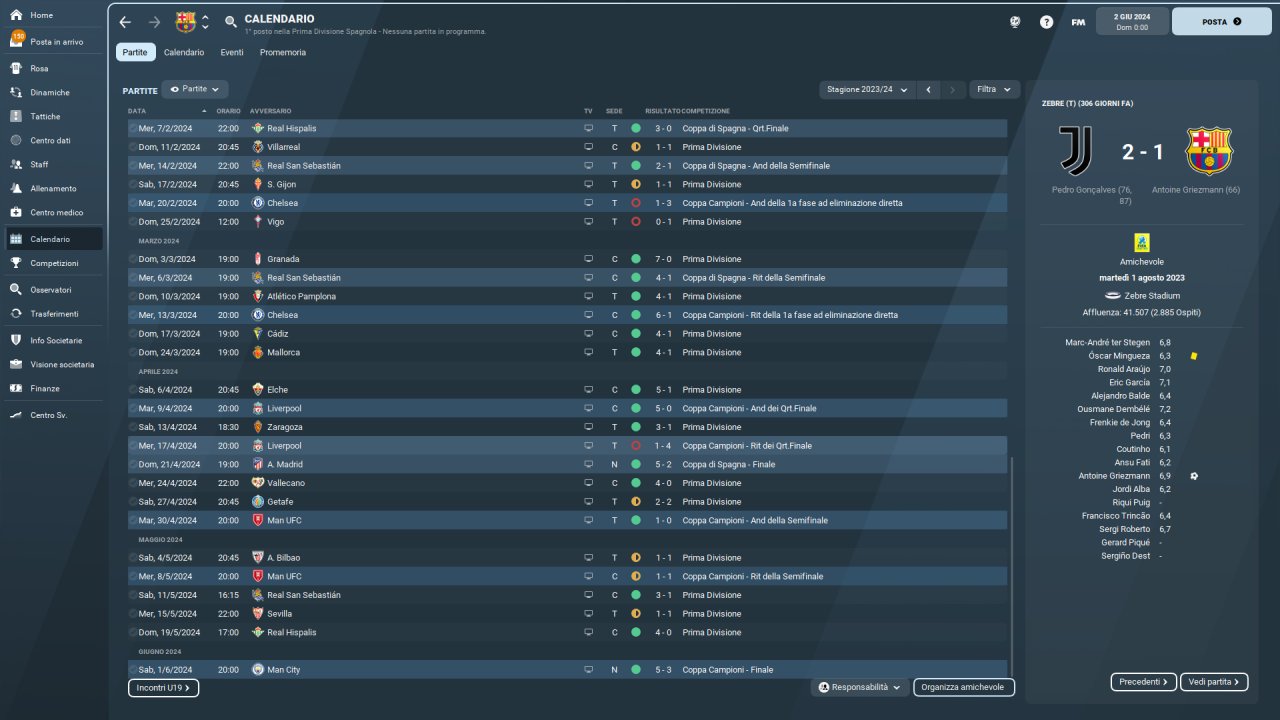Toggle the check circle on the 4/5/2024 row

(133, 558)
